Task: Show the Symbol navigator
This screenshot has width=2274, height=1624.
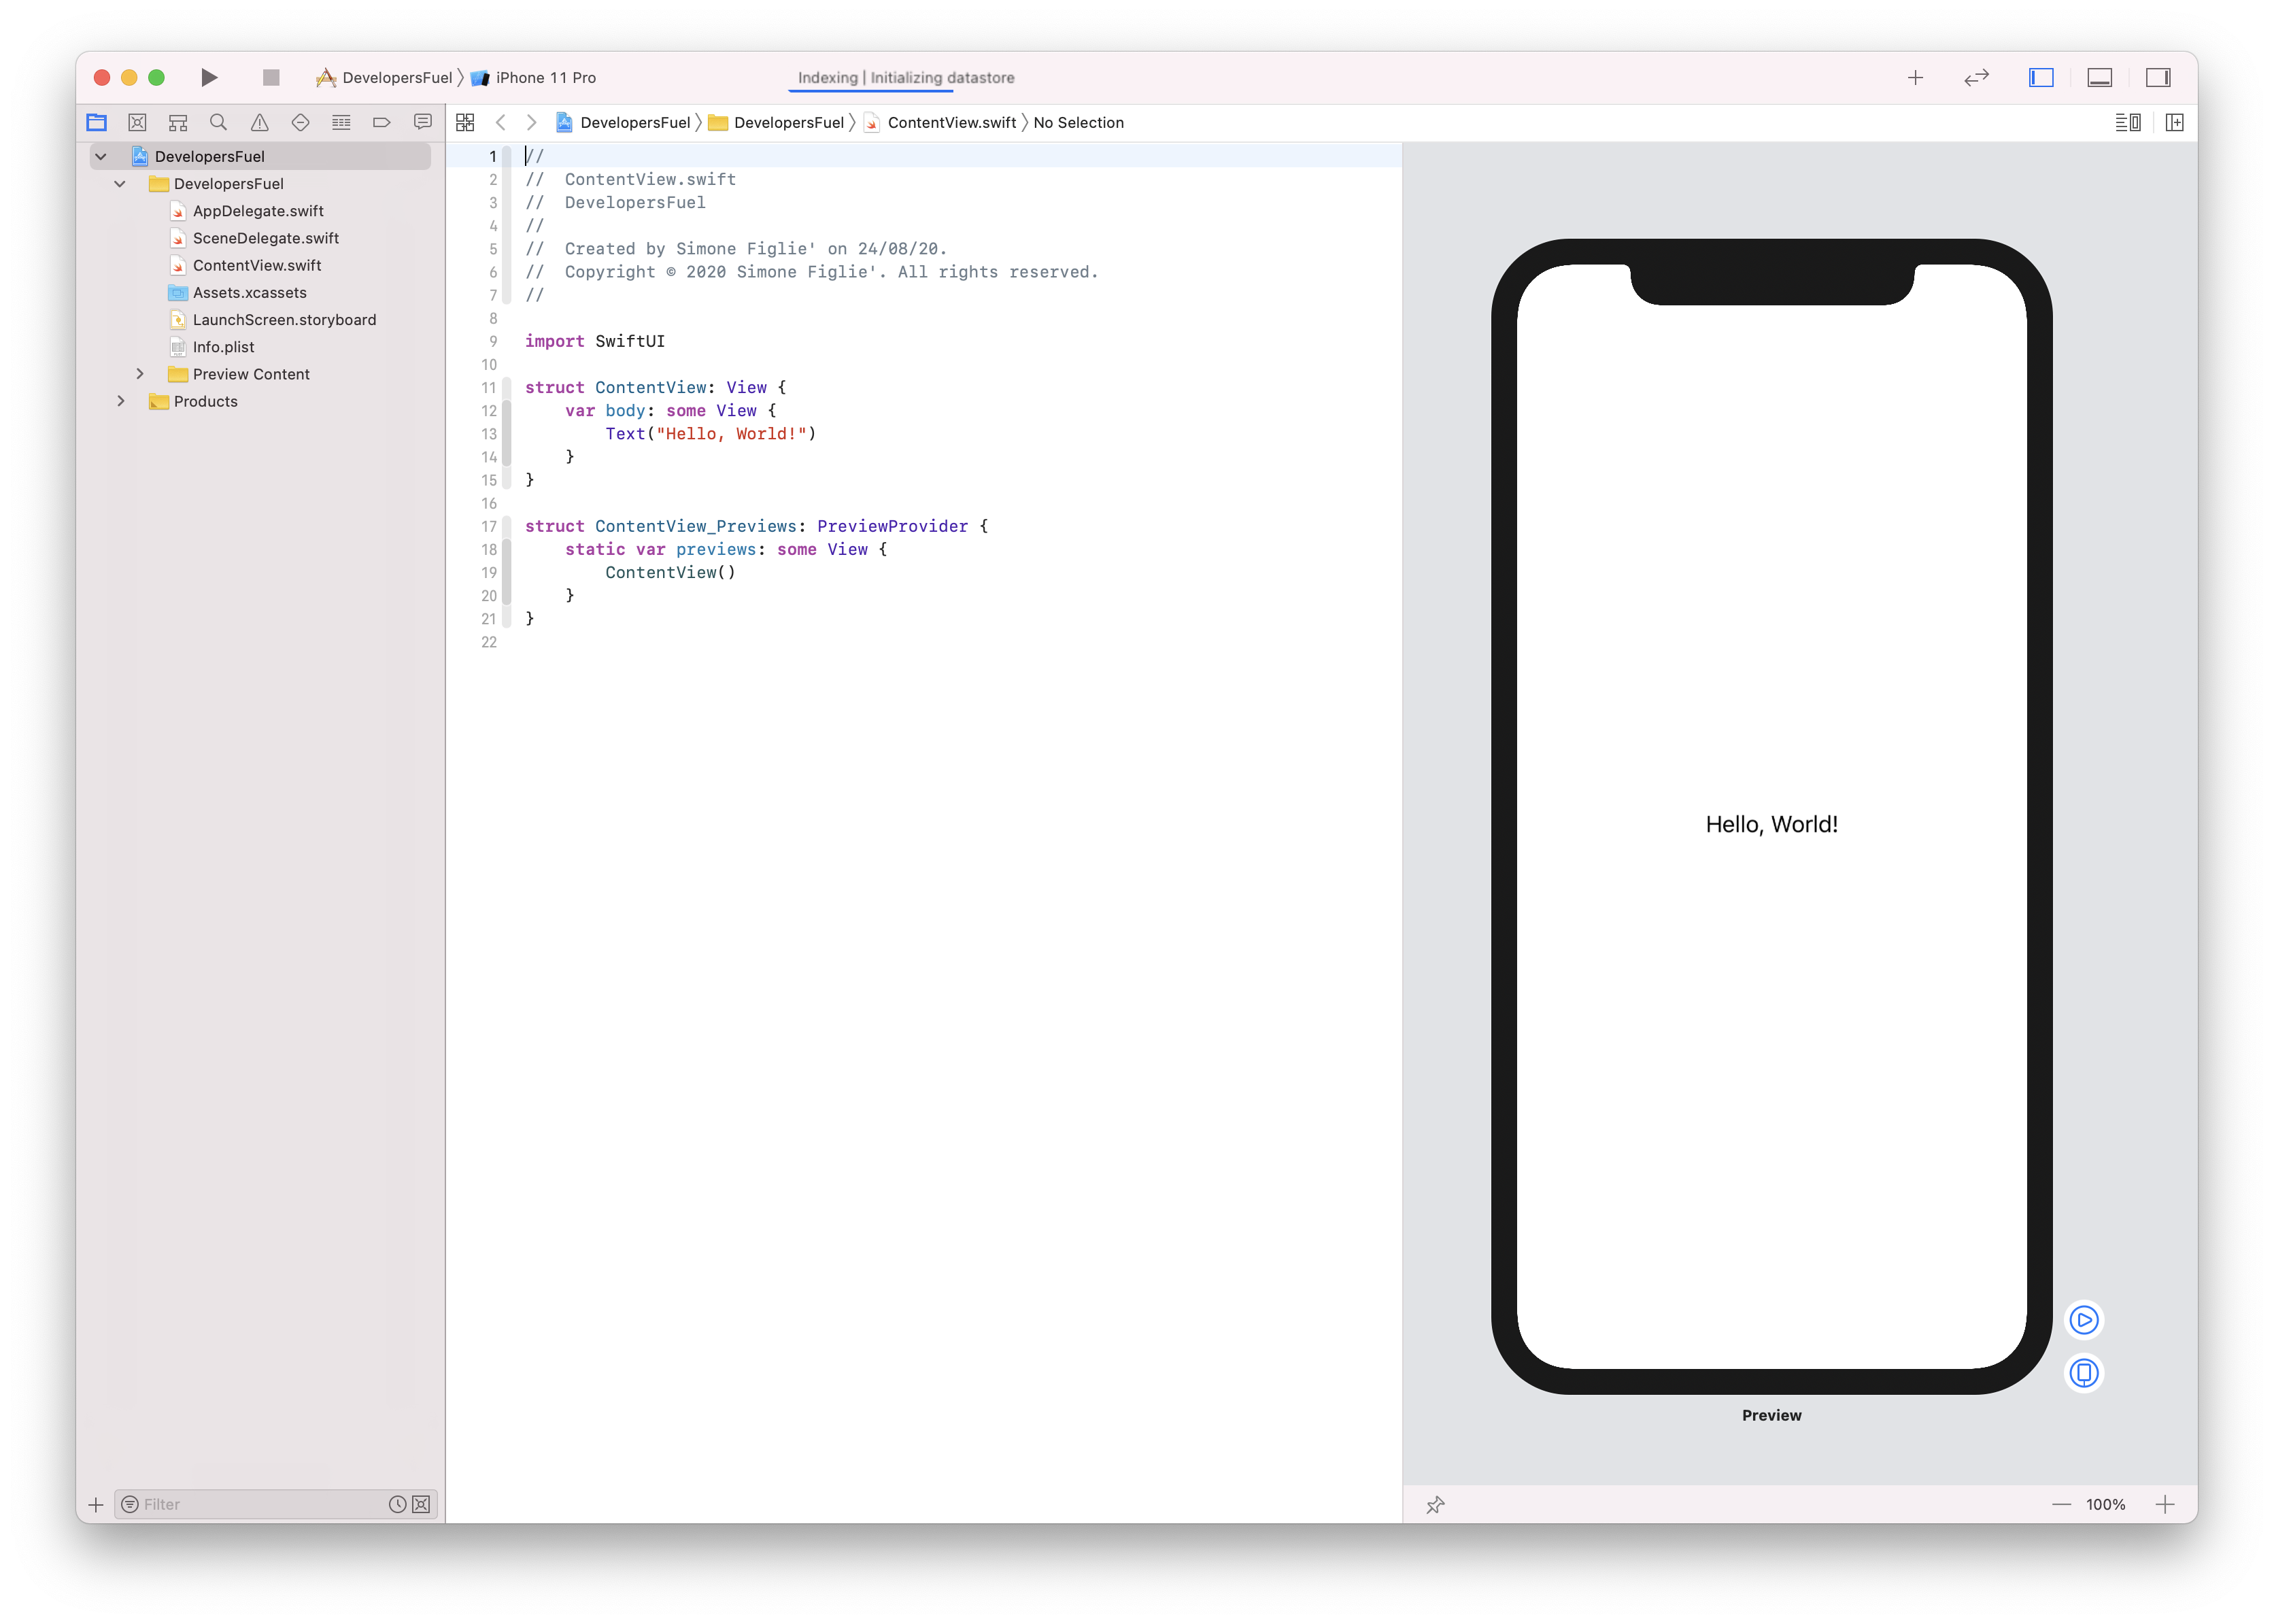Action: pyautogui.click(x=178, y=122)
